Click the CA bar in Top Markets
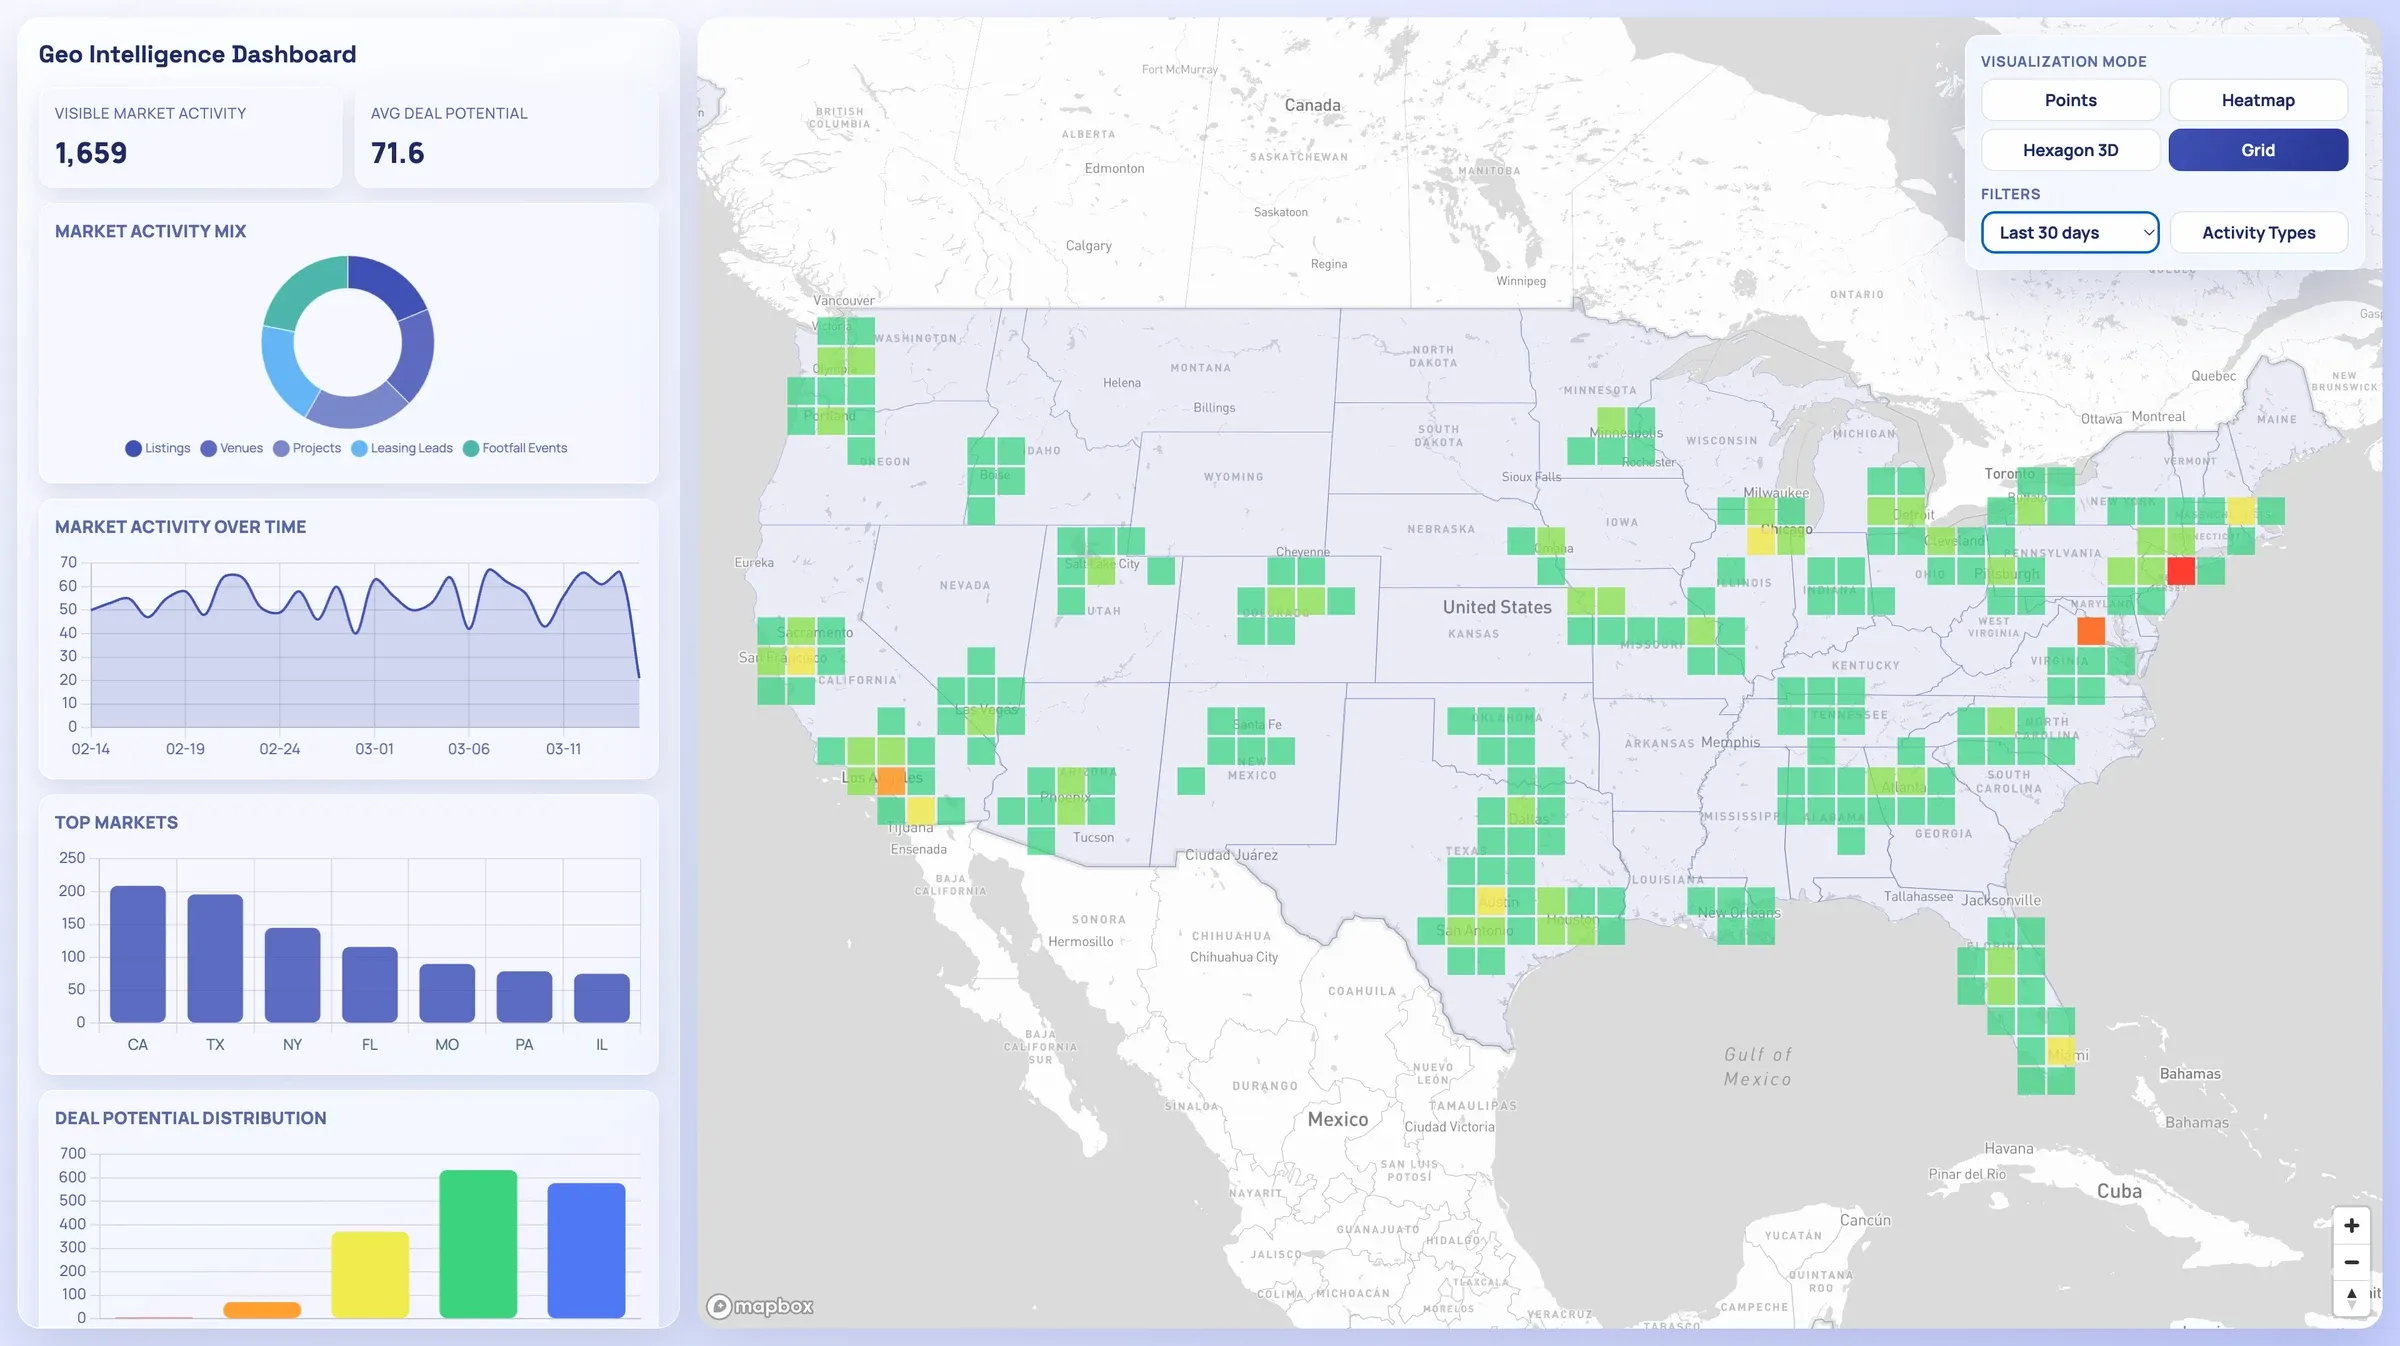 click(x=138, y=954)
